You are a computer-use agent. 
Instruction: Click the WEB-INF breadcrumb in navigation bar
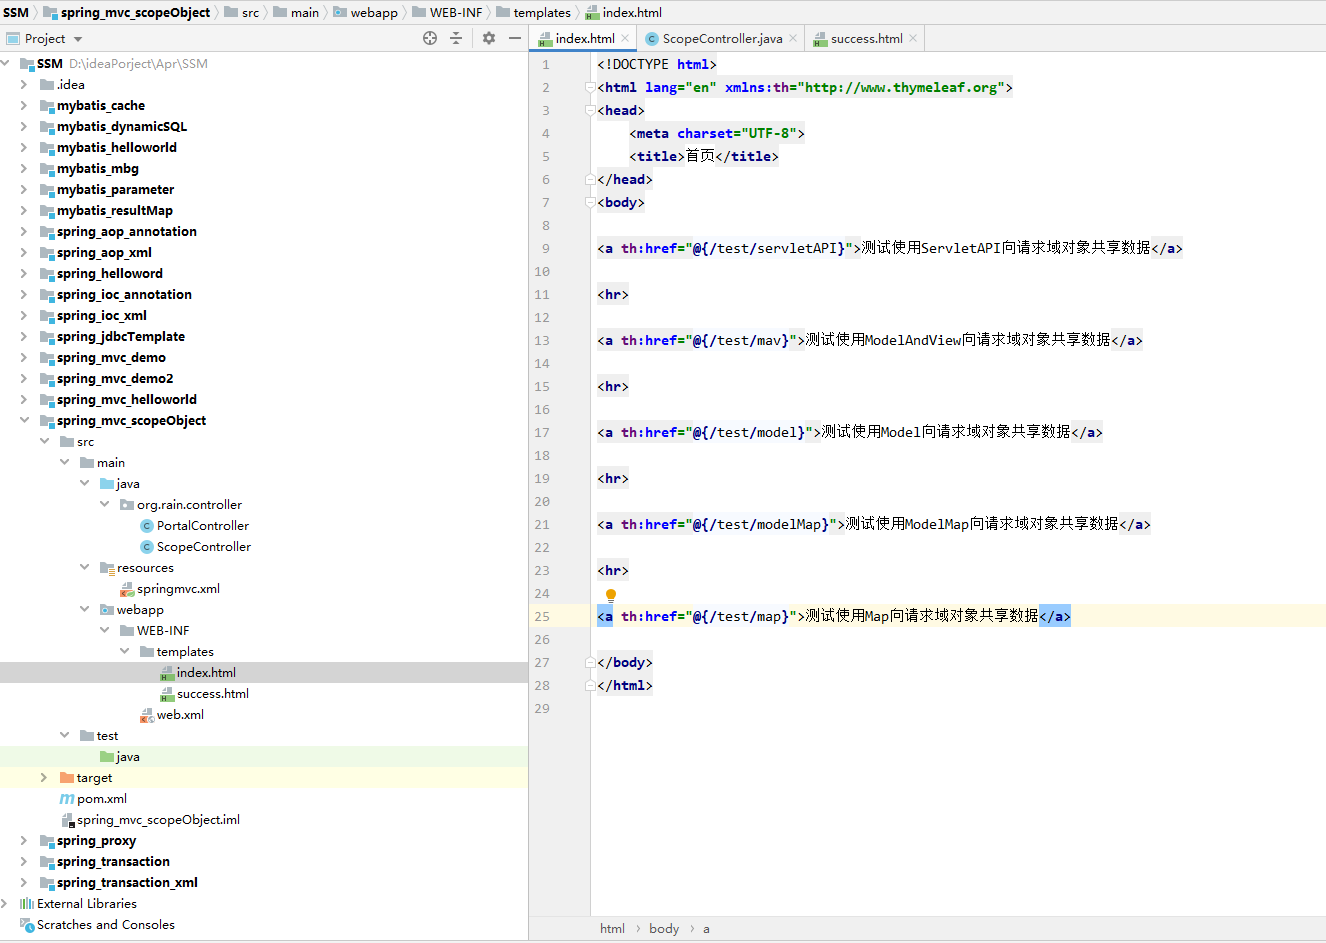point(447,13)
